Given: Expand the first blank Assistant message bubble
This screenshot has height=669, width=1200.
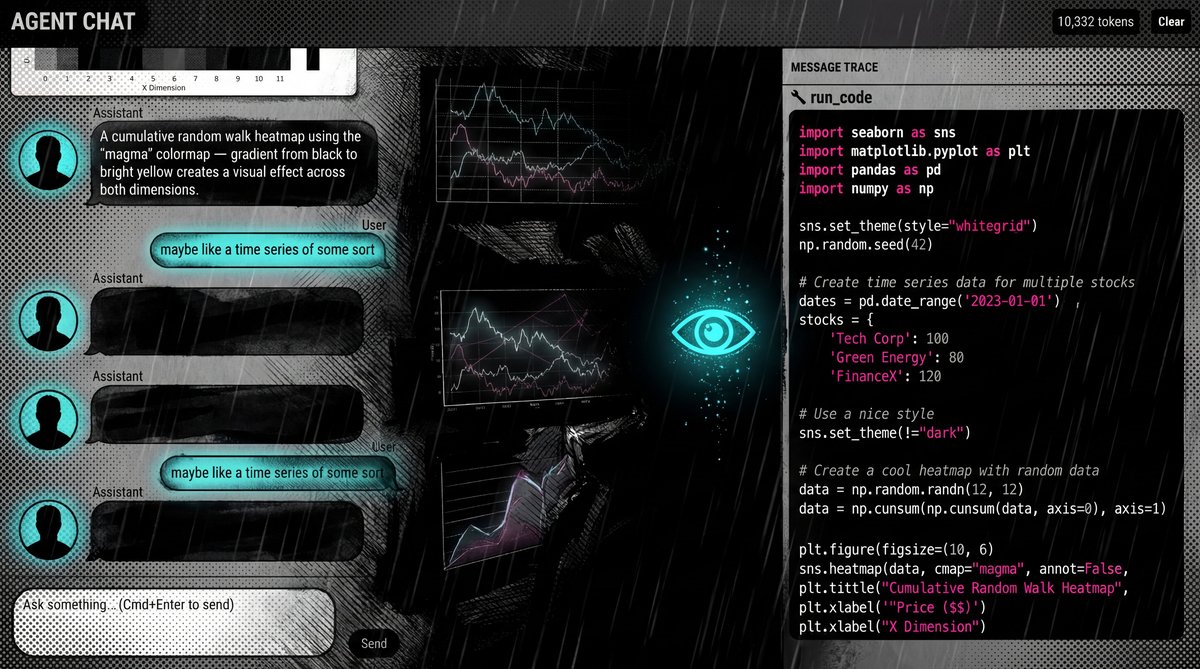Looking at the screenshot, I should (226, 320).
